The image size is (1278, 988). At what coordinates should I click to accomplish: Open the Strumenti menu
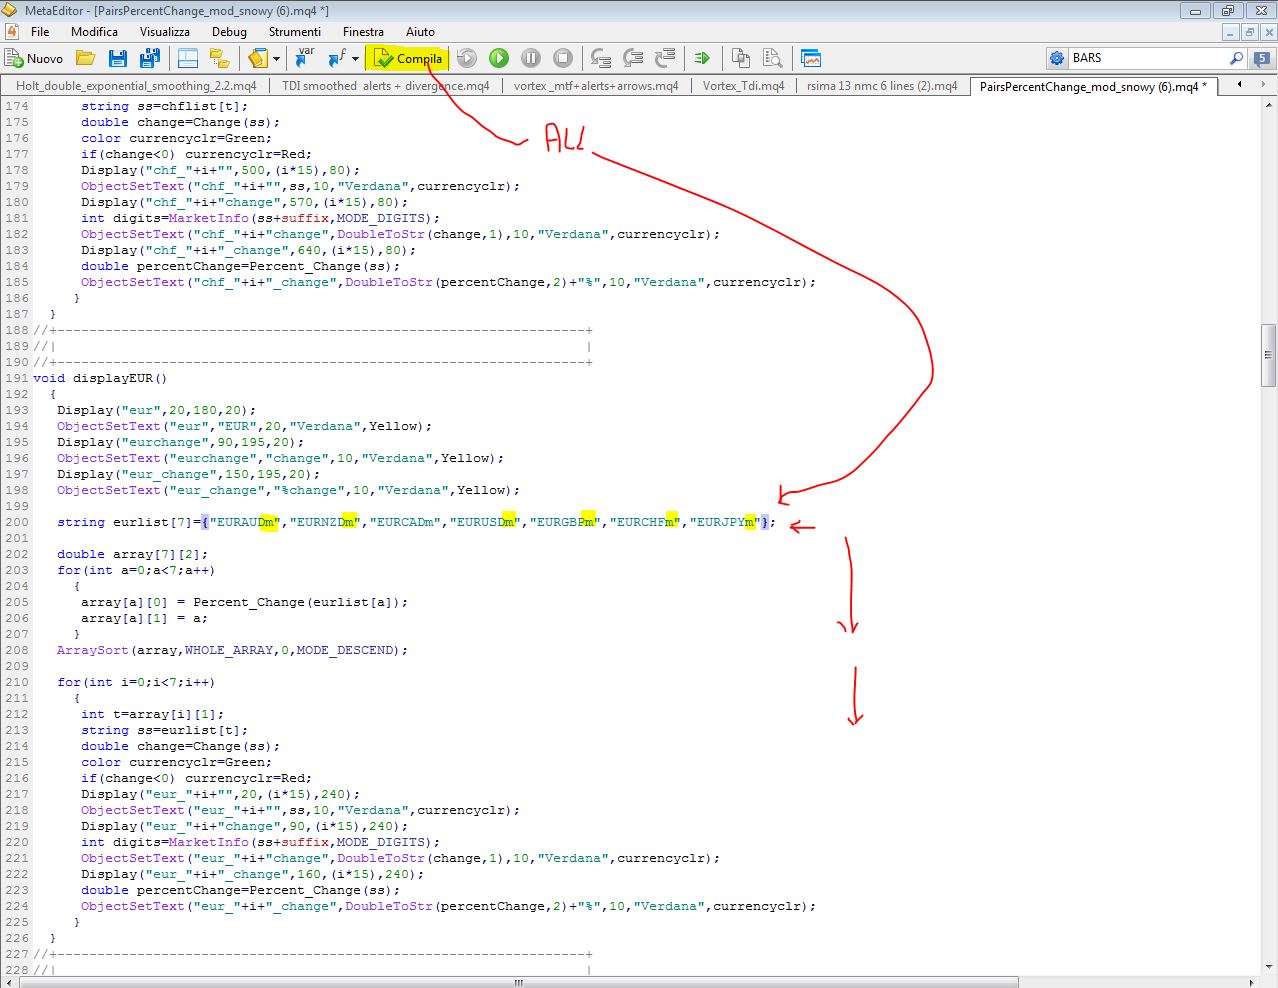click(x=294, y=32)
